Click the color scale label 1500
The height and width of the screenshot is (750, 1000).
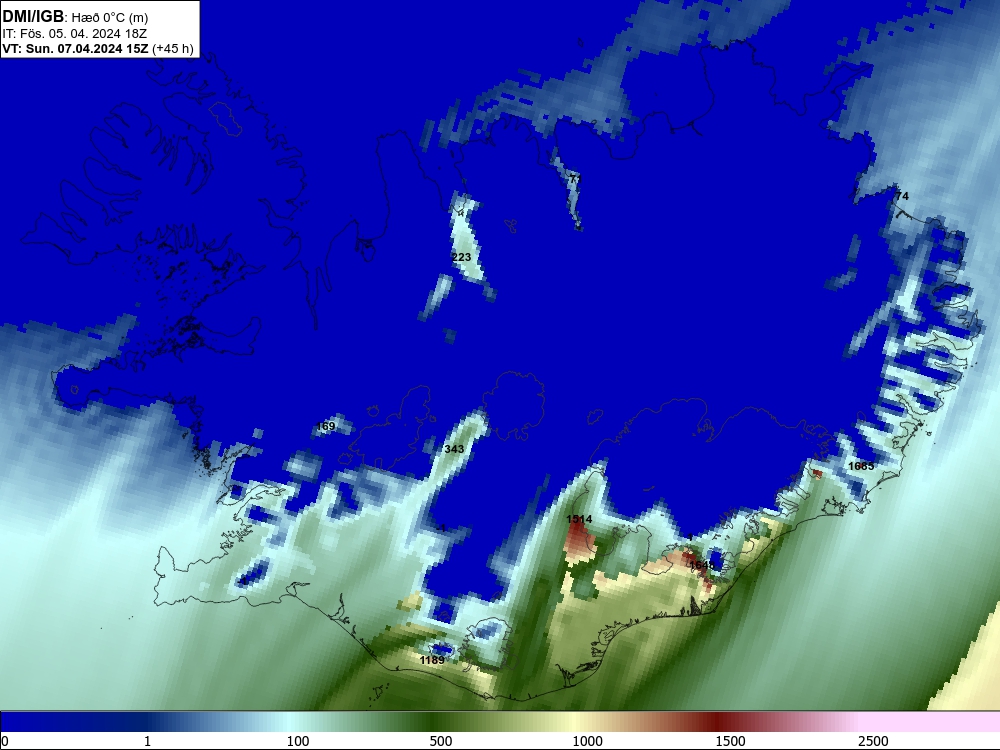click(x=730, y=741)
